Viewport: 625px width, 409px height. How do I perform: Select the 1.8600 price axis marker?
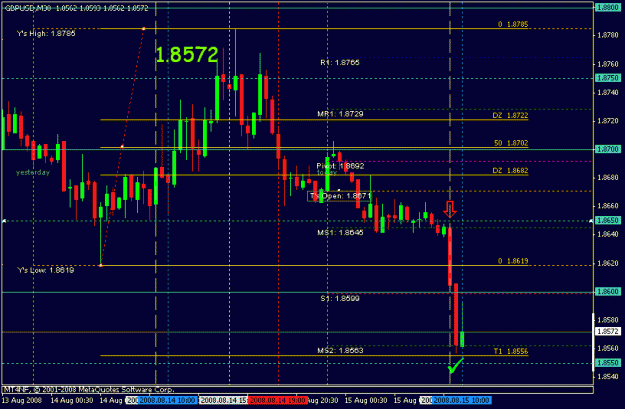(x=608, y=291)
